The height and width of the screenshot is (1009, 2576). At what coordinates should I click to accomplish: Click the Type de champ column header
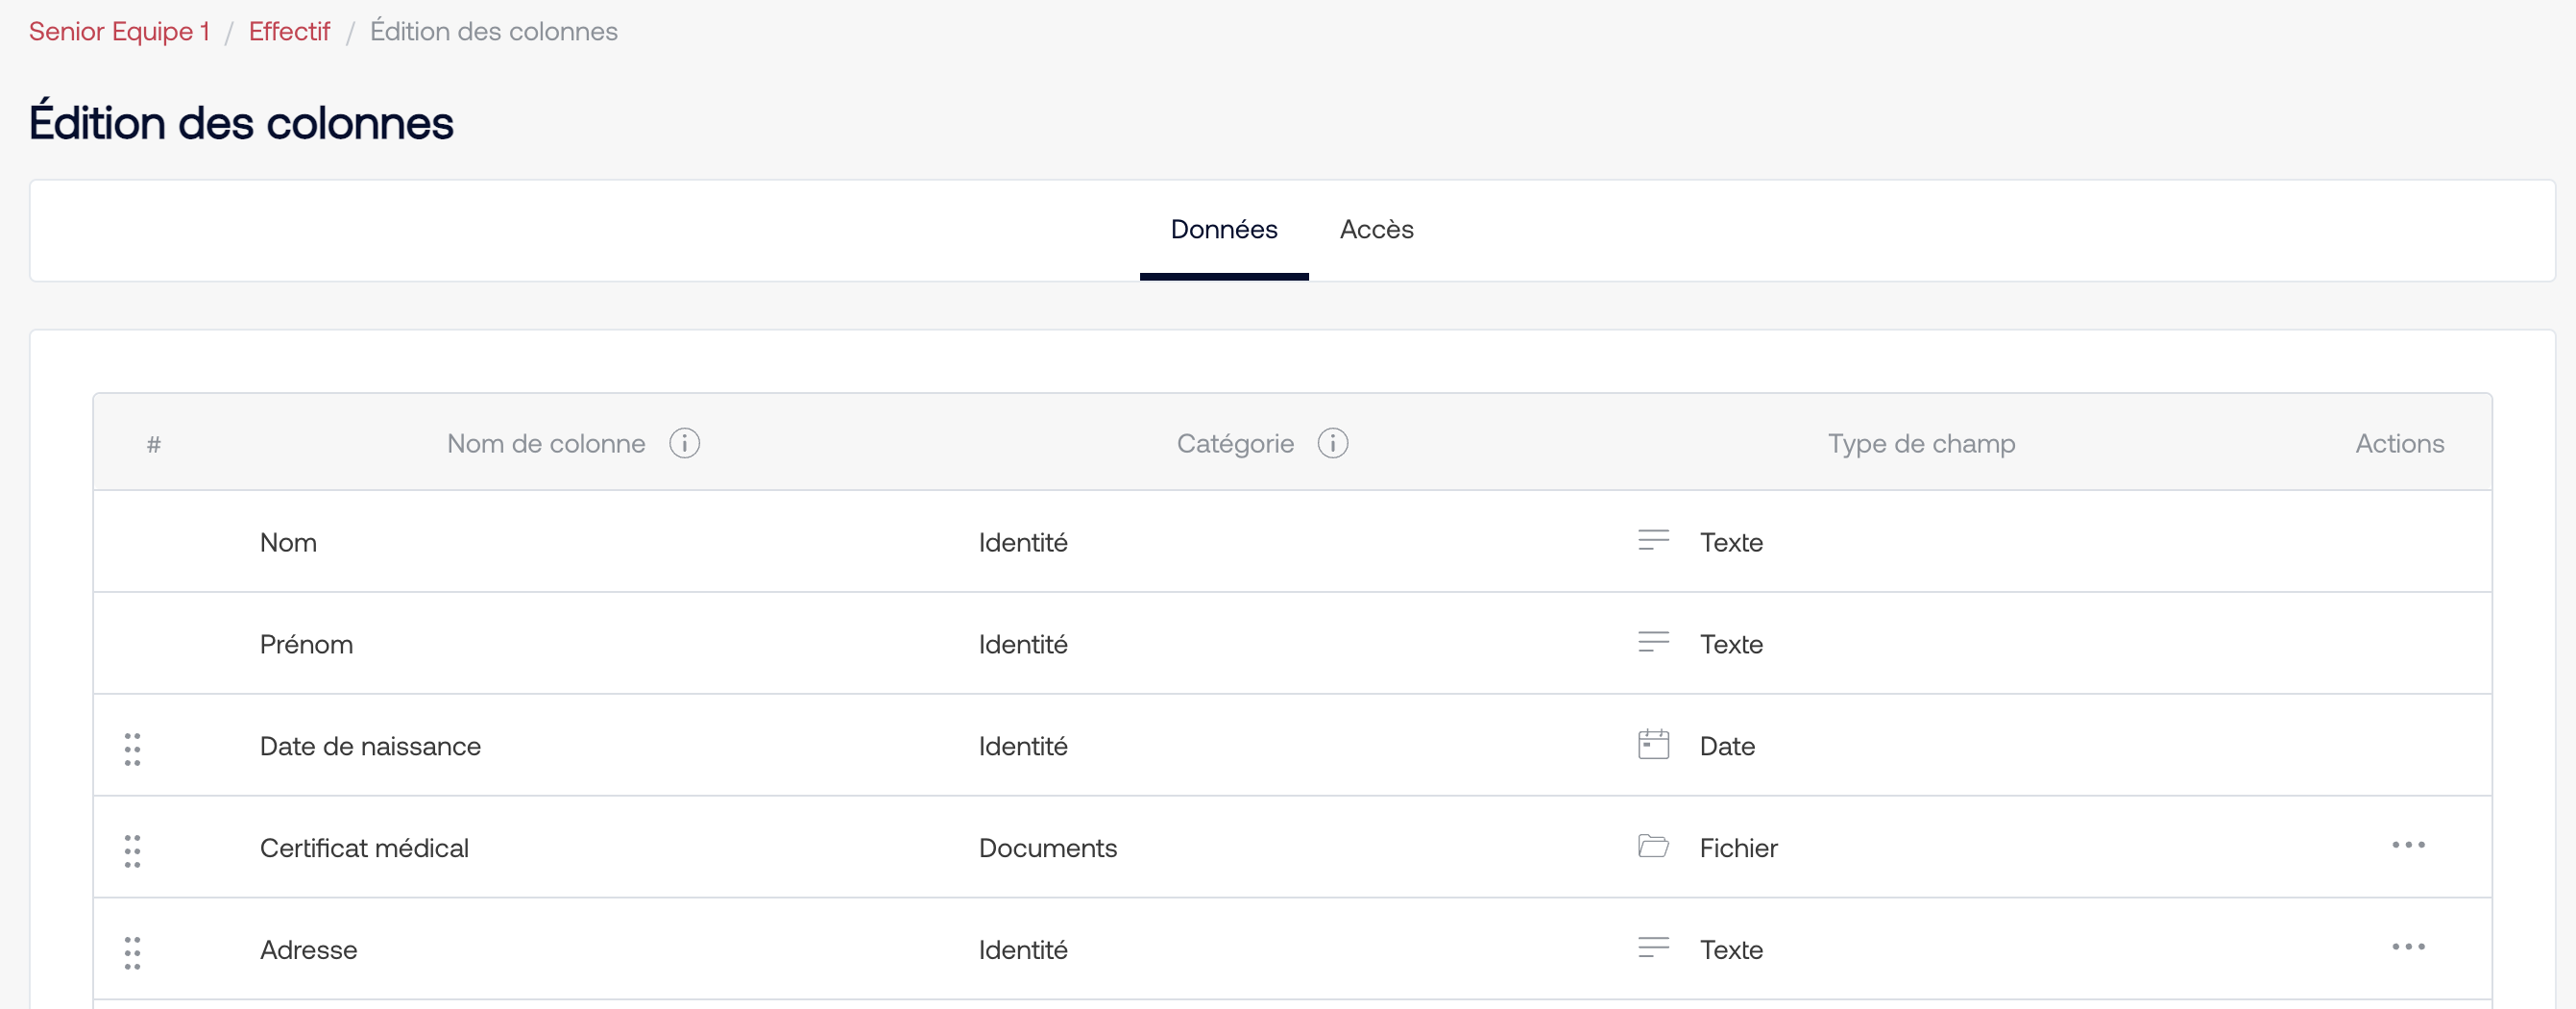[1920, 443]
